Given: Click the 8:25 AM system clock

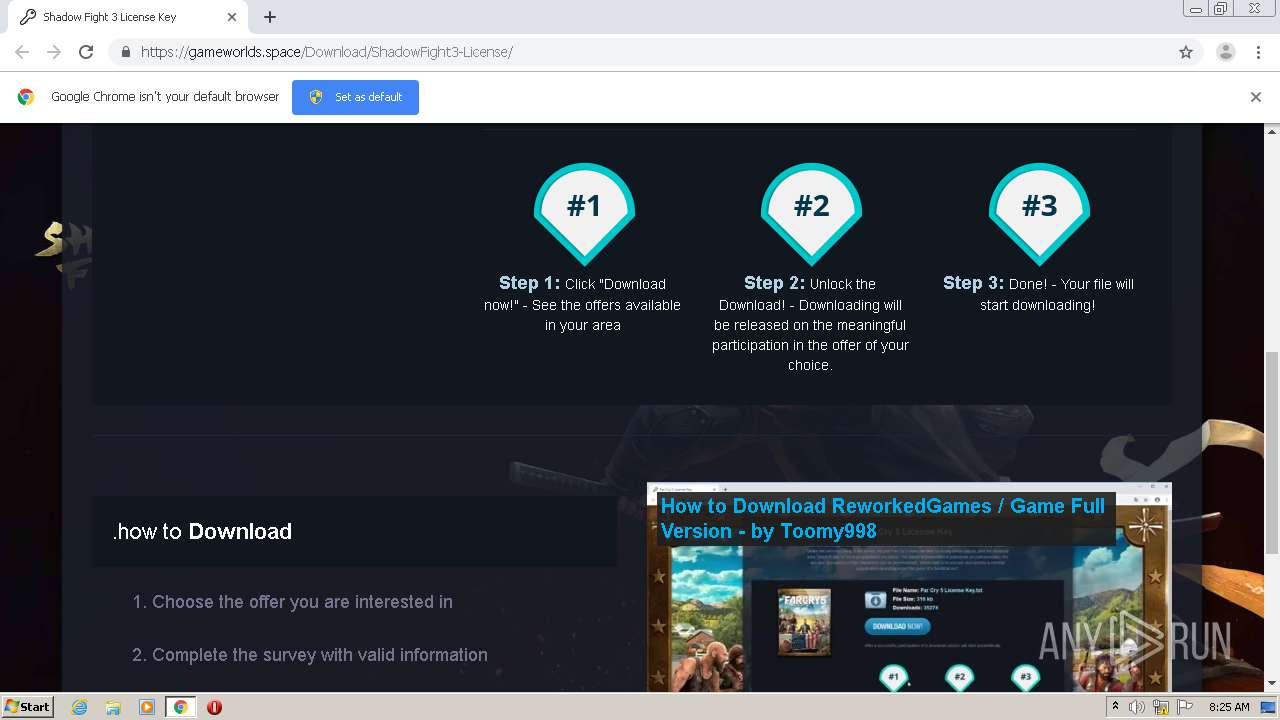Looking at the screenshot, I should coord(1229,707).
